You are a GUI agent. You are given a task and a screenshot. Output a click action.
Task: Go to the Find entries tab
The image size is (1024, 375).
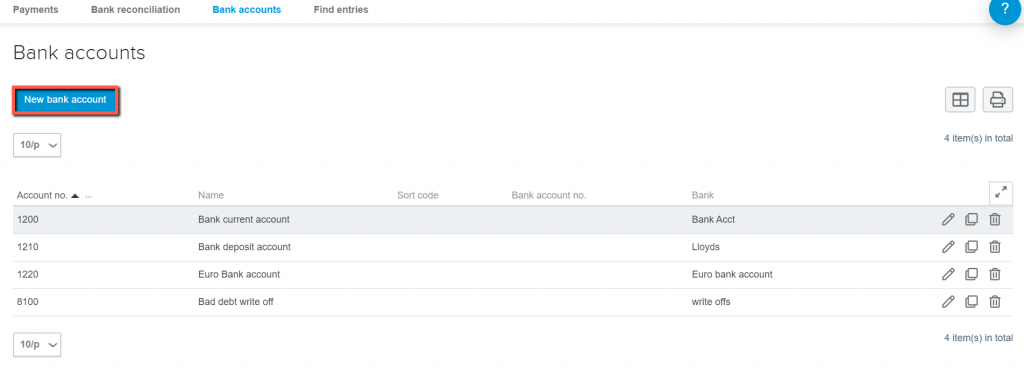(x=341, y=10)
